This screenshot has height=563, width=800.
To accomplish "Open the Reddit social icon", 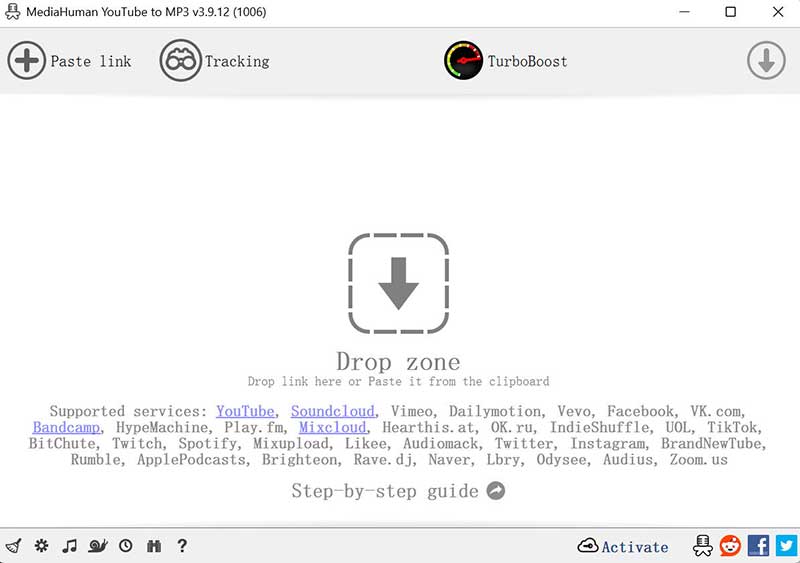I will [x=730, y=546].
